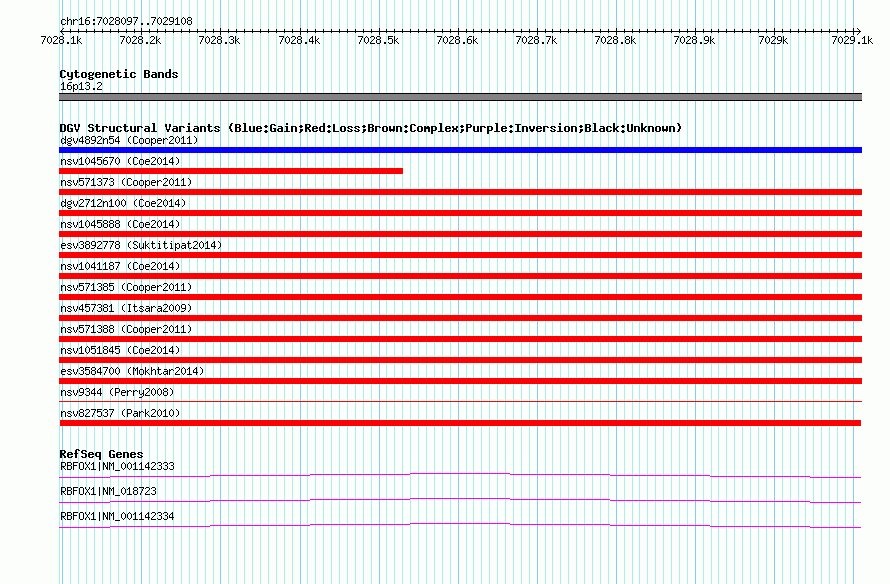Viewport: 890px width, 584px height.
Task: Click the magenta line under RBFOX1|NM_001142334
Action: coord(460,525)
